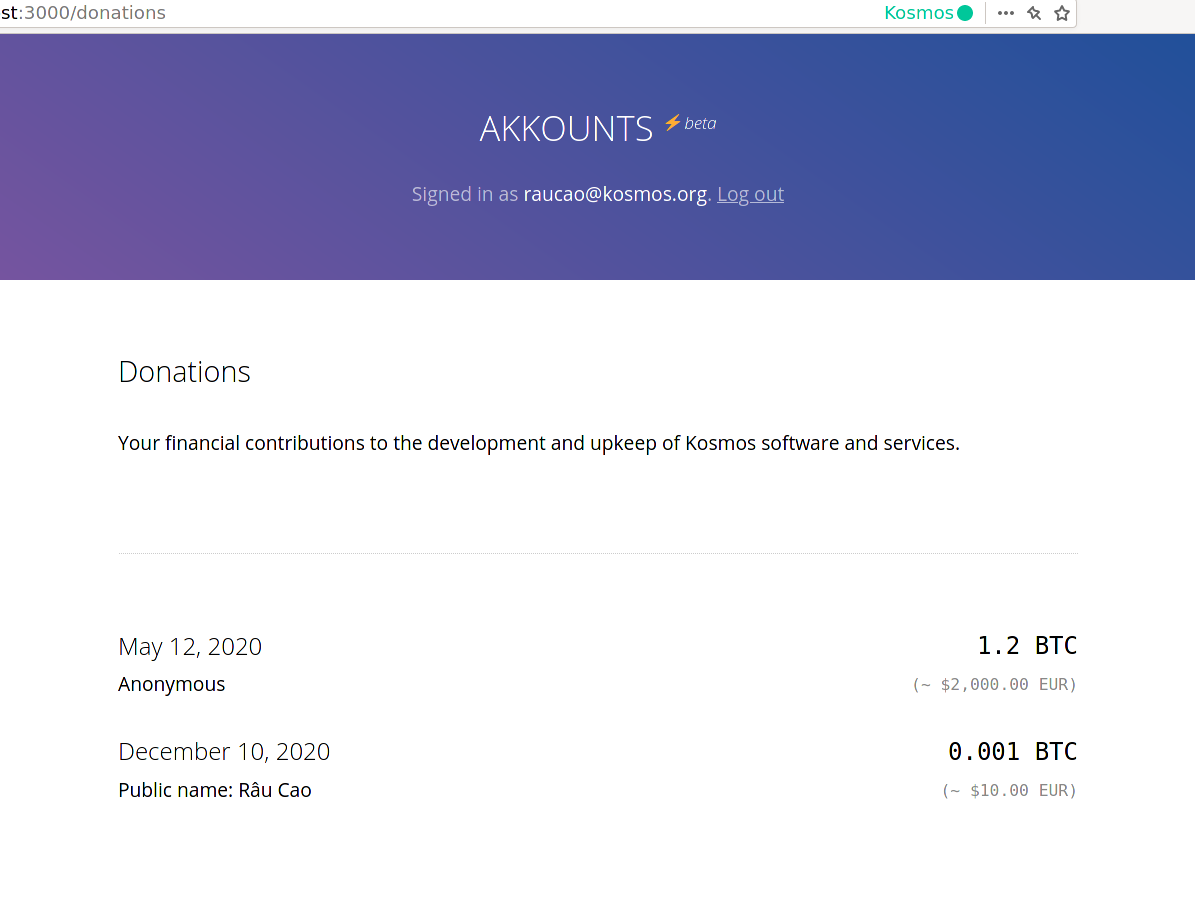1195x919 pixels.
Task: Click Public name: Râu Cao text
Action: [x=215, y=790]
